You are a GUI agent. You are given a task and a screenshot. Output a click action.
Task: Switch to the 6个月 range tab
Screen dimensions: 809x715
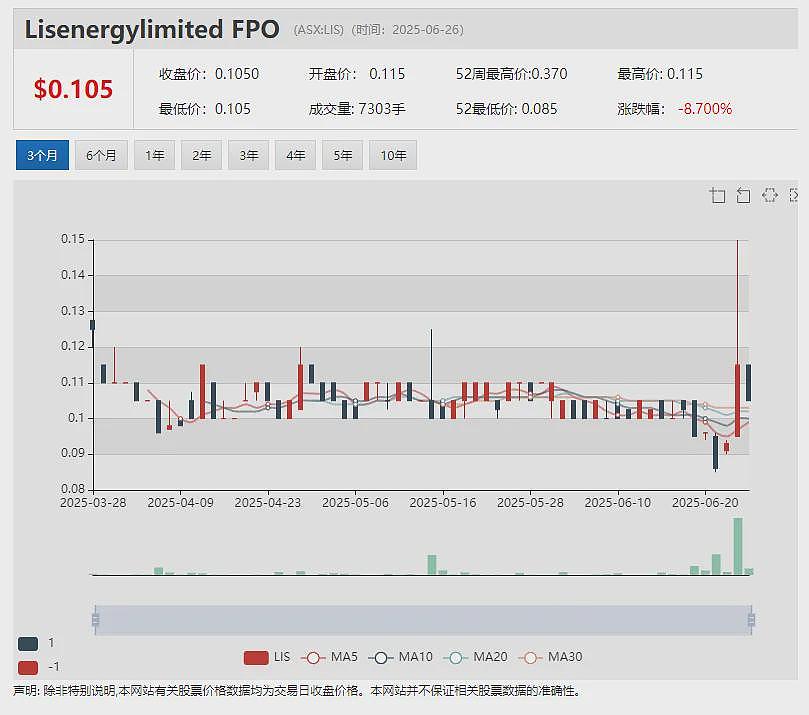(x=102, y=155)
